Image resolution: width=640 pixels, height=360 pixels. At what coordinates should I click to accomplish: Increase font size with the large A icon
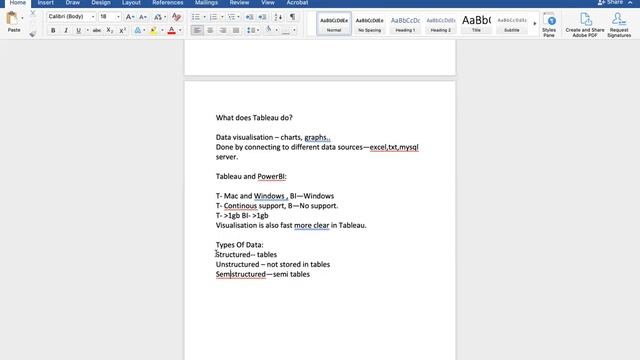(x=129, y=17)
